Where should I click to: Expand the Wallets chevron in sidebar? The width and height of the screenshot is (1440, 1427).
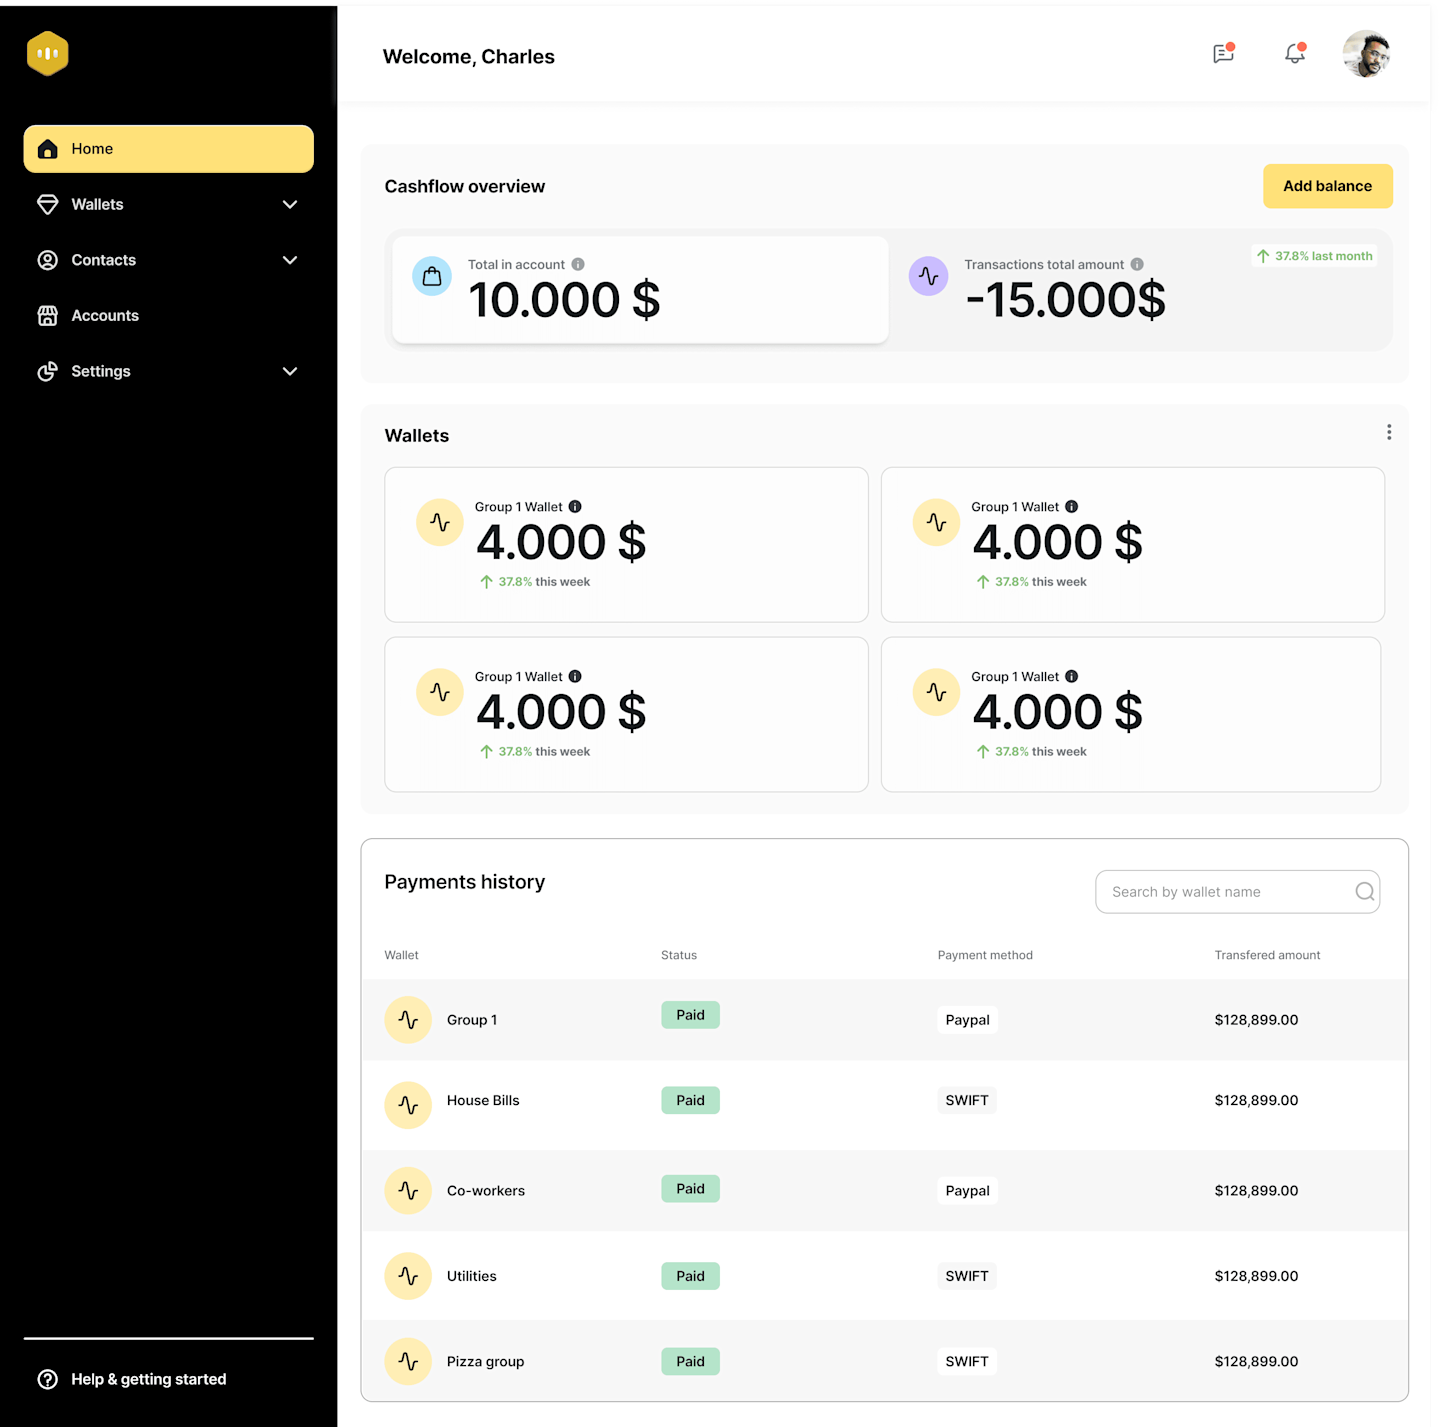pyautogui.click(x=290, y=204)
